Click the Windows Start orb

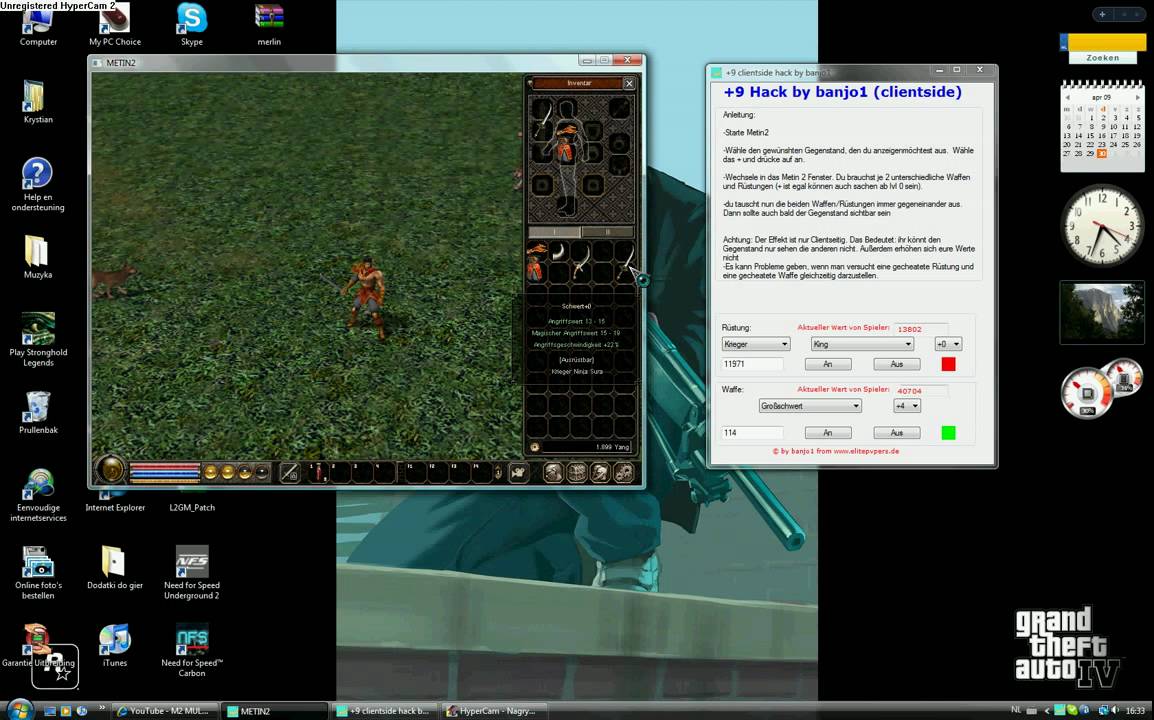20,710
